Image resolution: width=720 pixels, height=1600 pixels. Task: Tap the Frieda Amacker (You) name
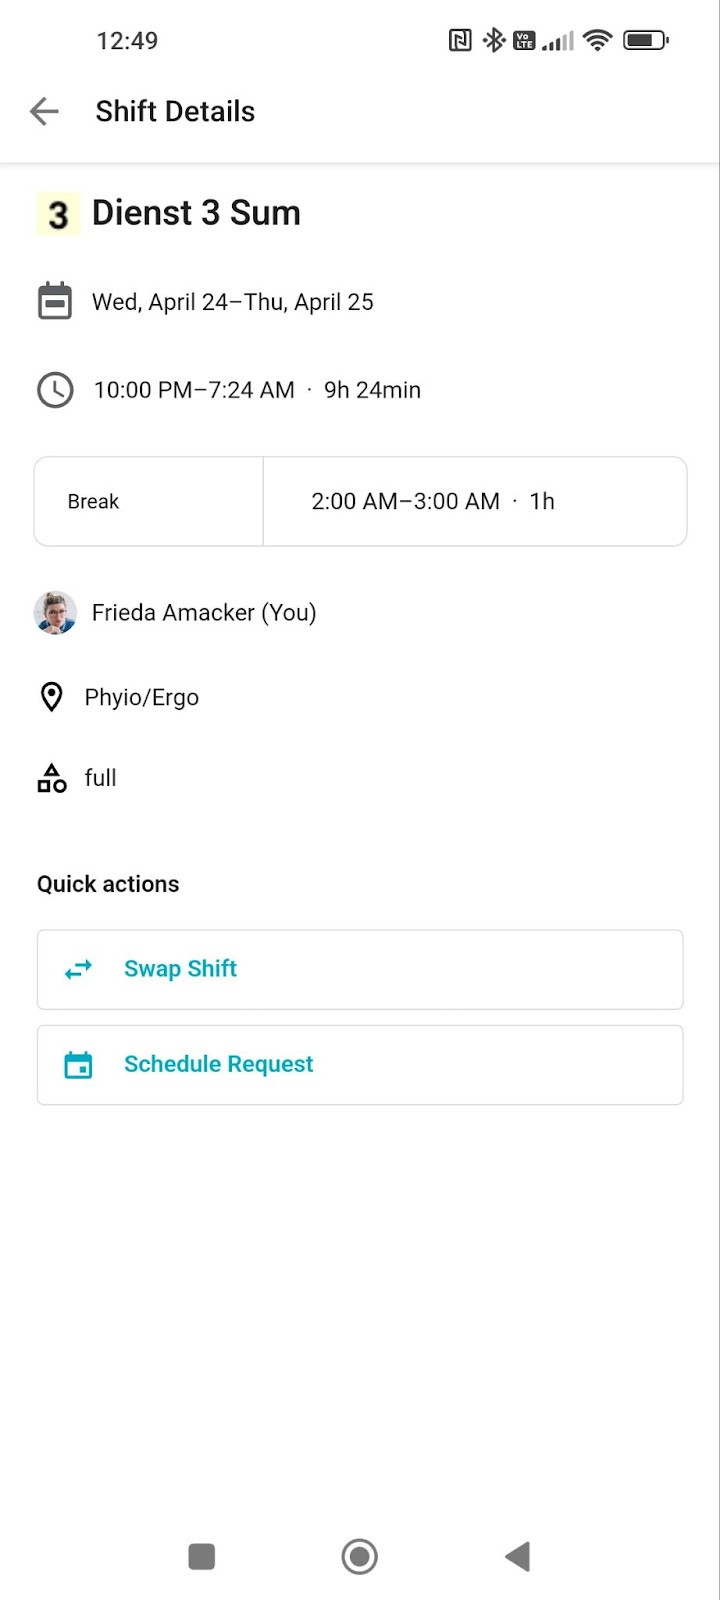204,612
